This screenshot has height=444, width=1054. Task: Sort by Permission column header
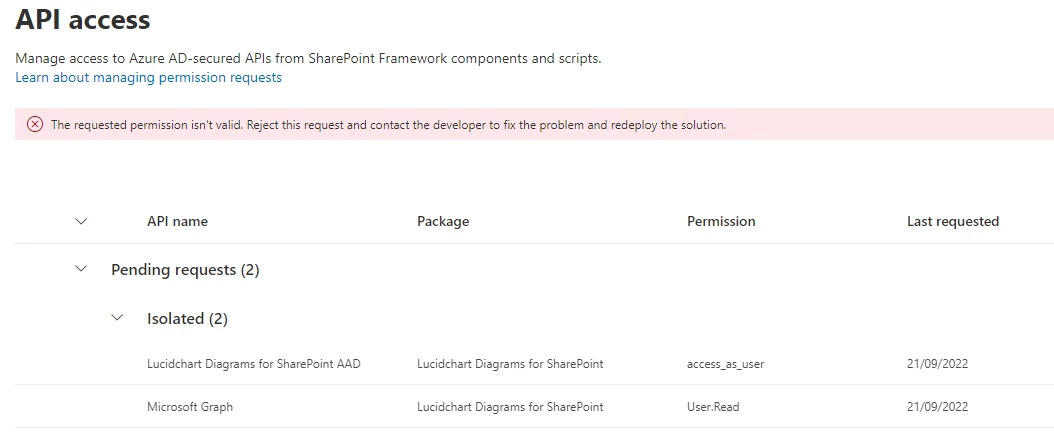(721, 221)
